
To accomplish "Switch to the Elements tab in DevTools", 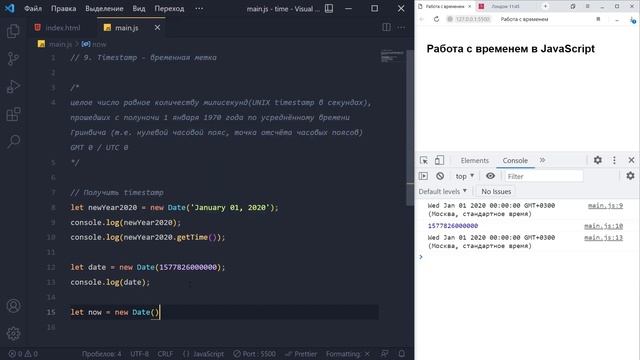I will 474,160.
